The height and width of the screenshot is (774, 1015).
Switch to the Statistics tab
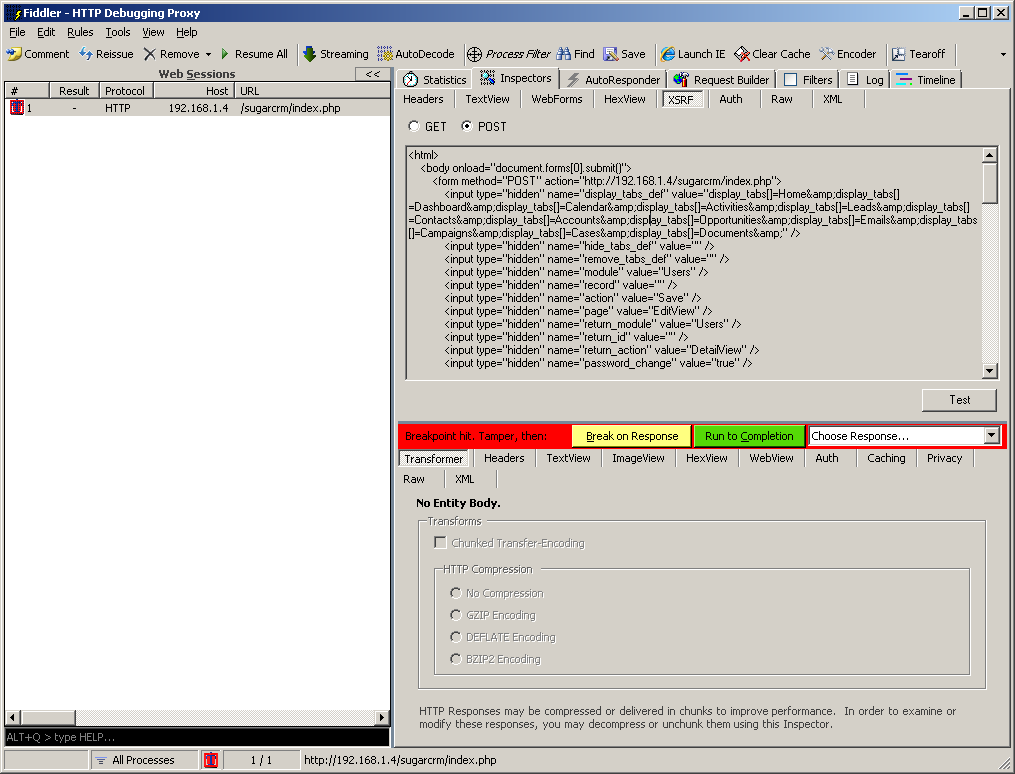[434, 80]
